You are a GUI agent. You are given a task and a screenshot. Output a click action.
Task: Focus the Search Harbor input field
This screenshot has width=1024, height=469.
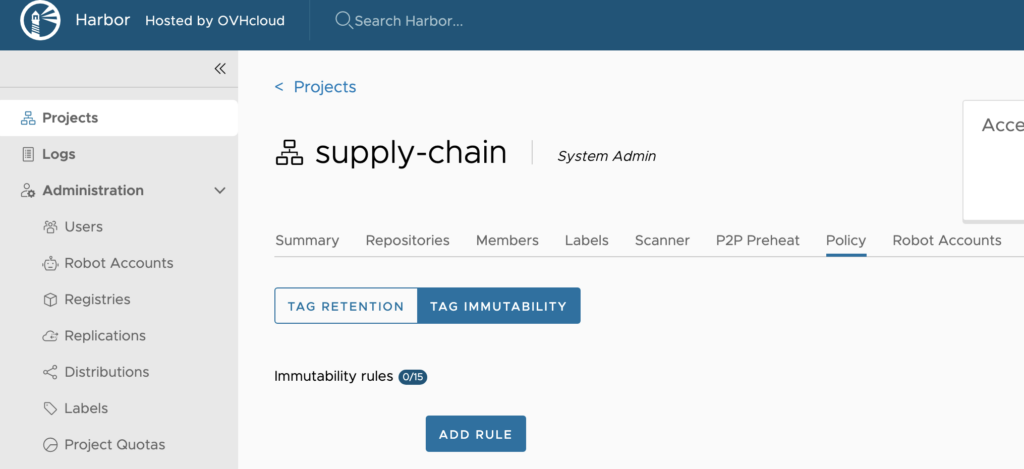pyautogui.click(x=420, y=20)
